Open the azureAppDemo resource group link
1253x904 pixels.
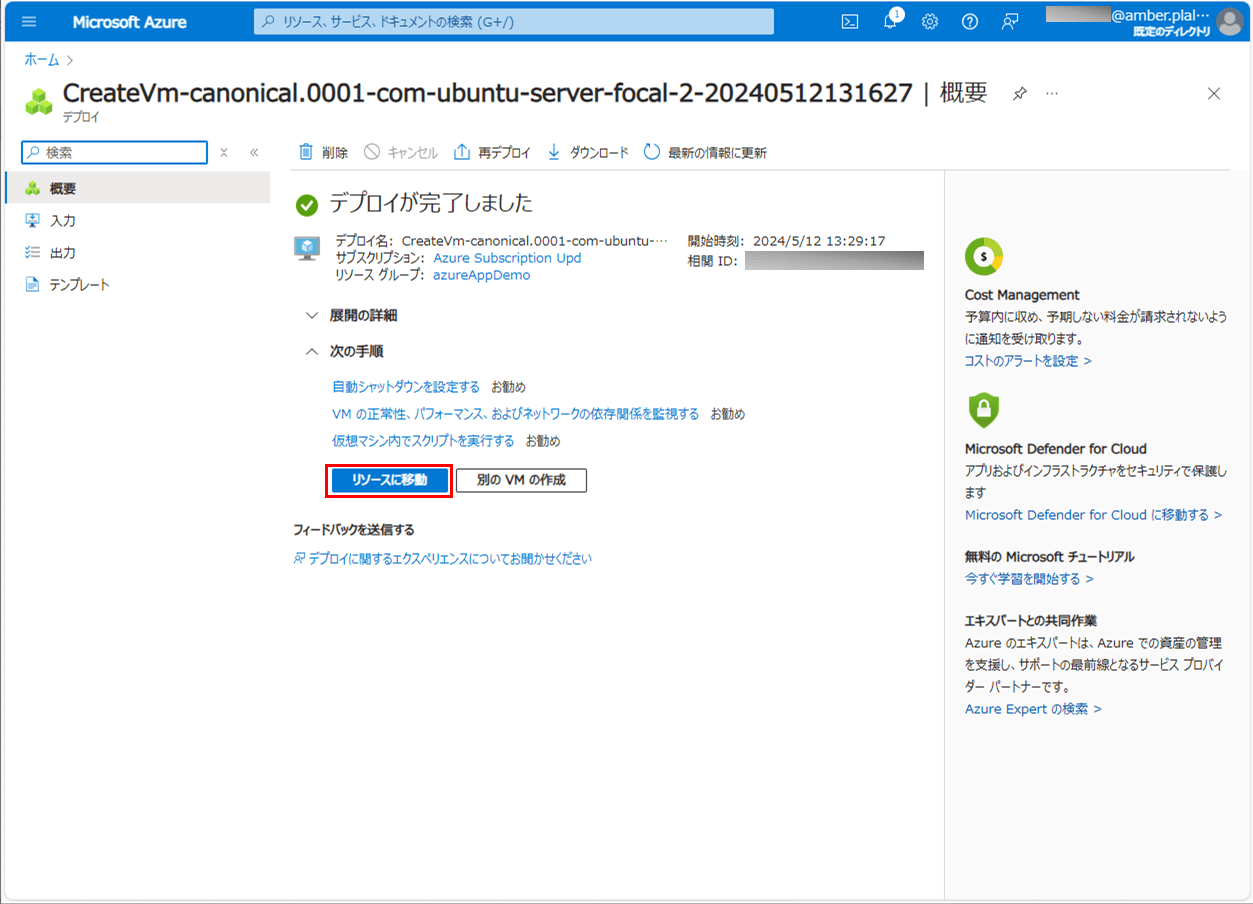coord(482,275)
